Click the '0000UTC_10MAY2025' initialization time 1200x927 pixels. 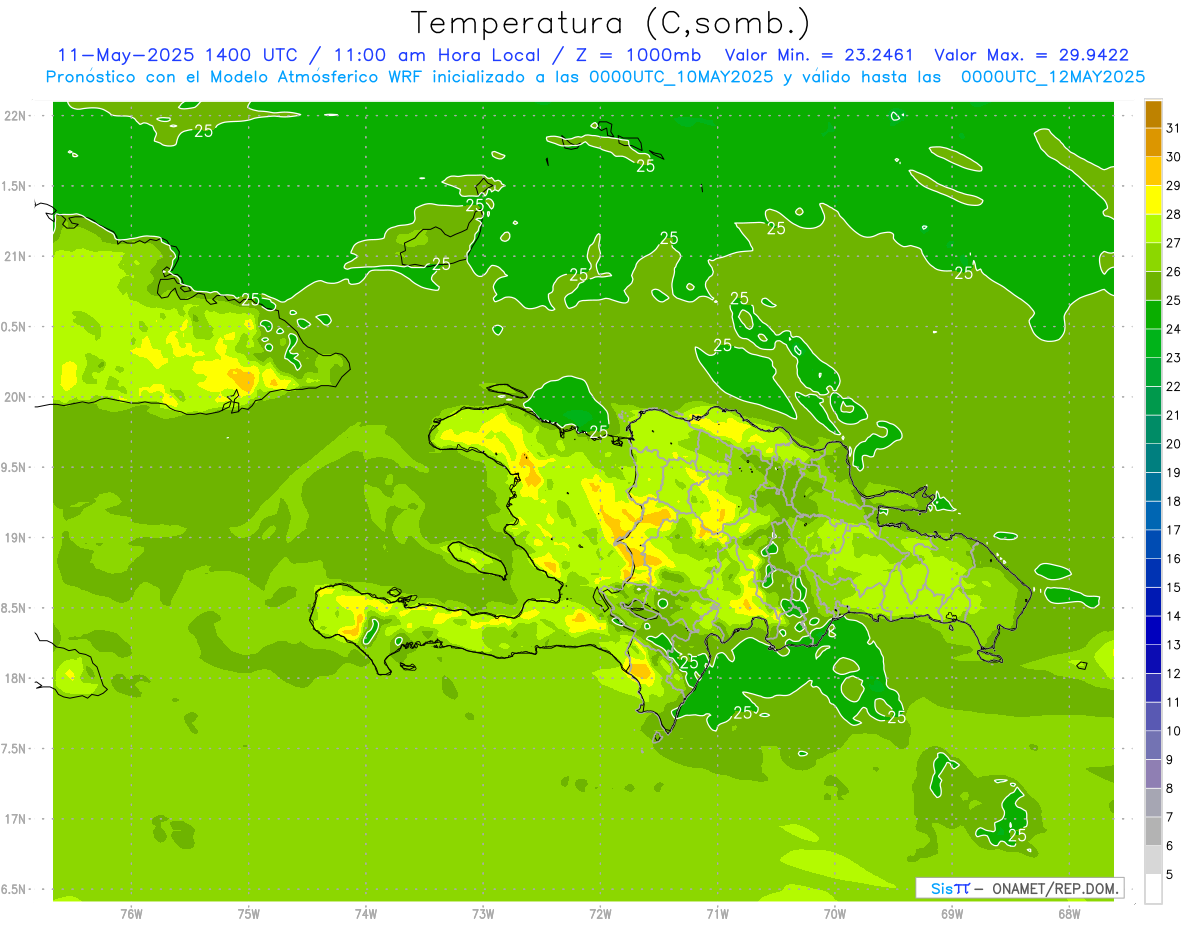click(x=680, y=76)
